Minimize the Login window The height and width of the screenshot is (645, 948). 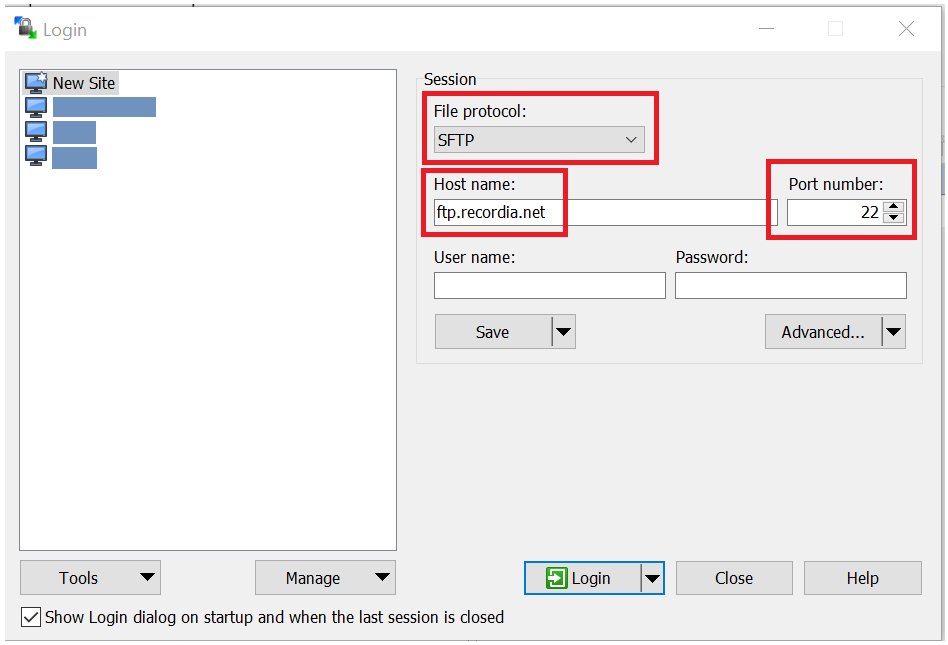pyautogui.click(x=767, y=28)
